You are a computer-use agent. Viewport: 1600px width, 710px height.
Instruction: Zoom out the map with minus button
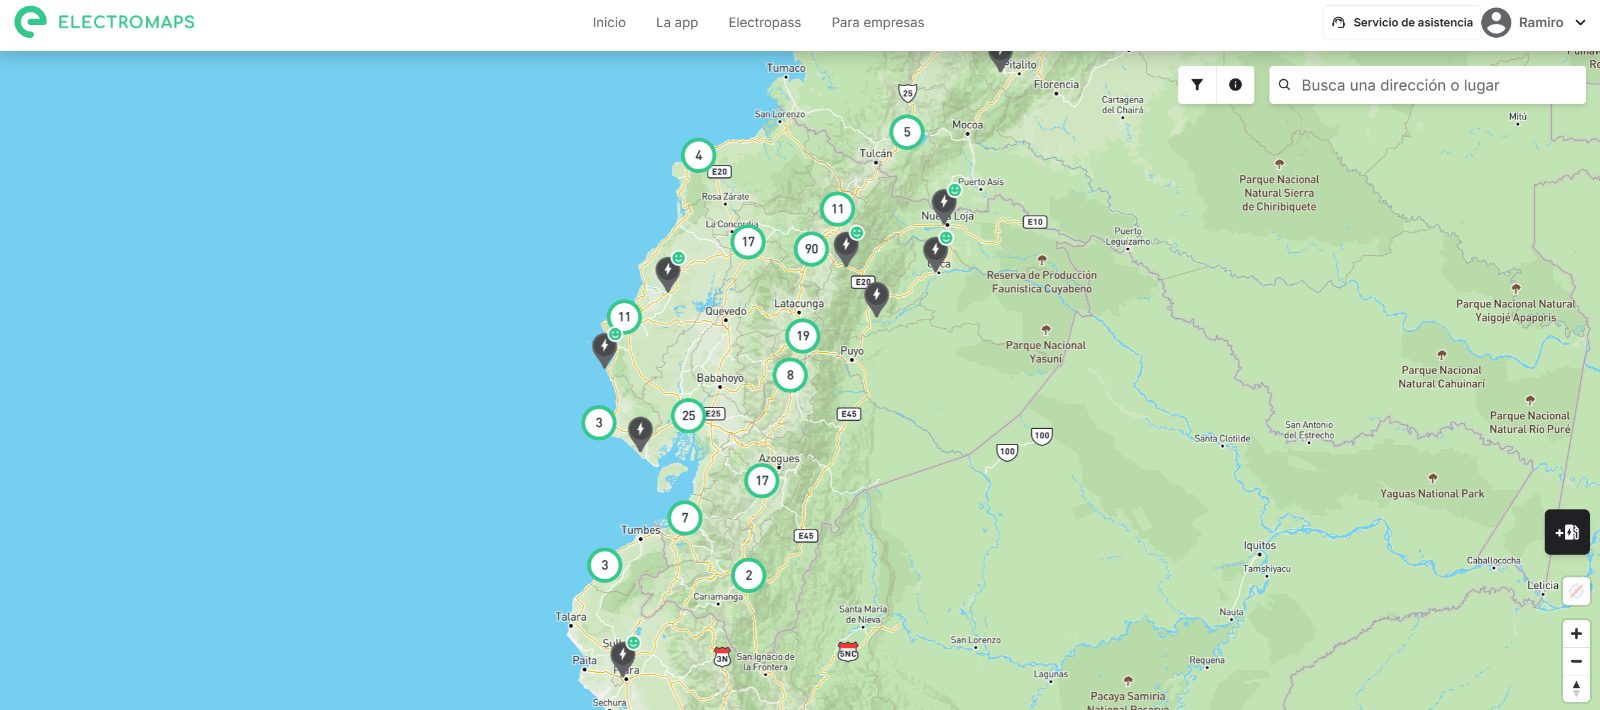coord(1576,661)
